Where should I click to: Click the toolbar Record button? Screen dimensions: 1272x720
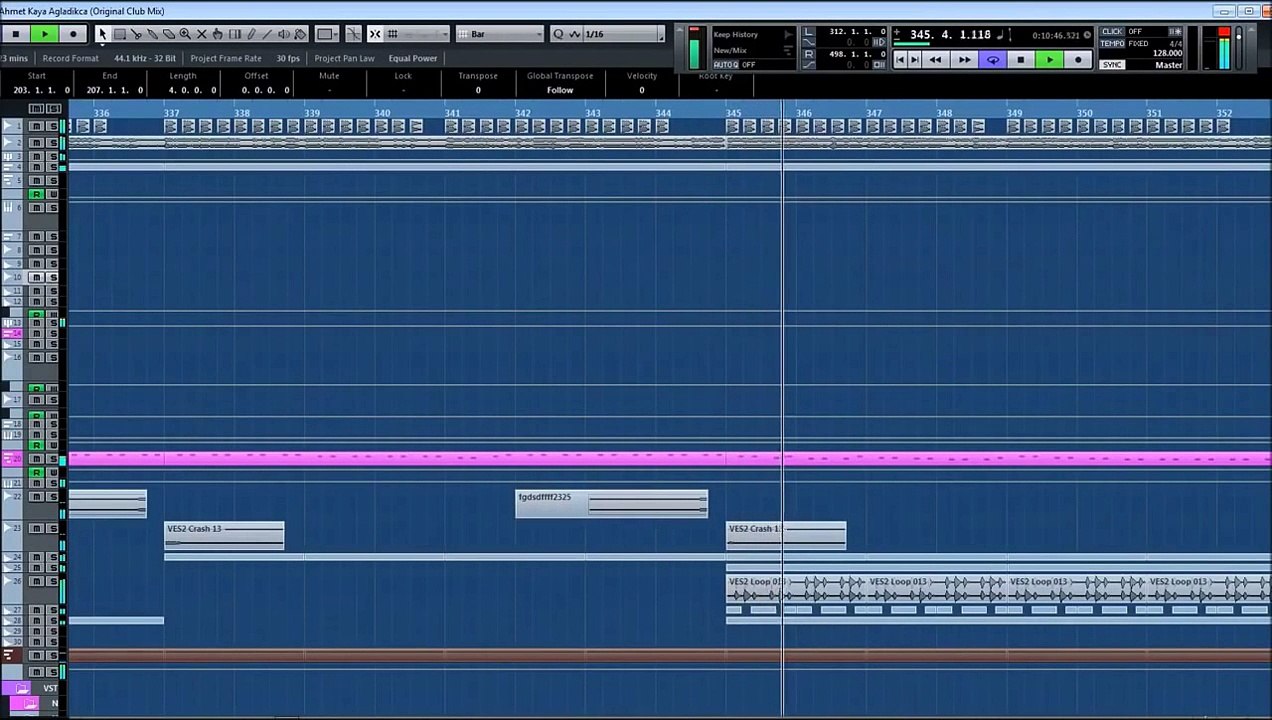pos(73,34)
